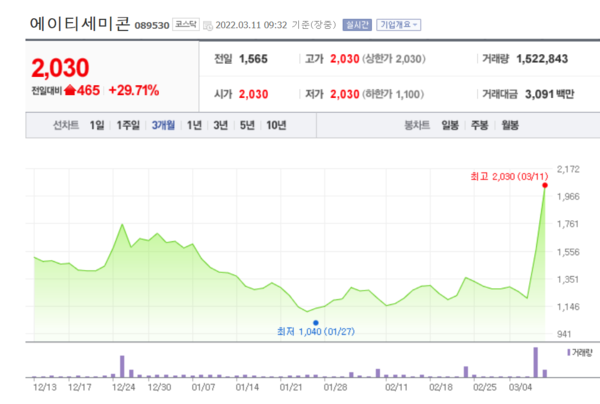This screenshot has width=600, height=404.
Task: Select the 1주일 line chart tab
Action: 128,125
